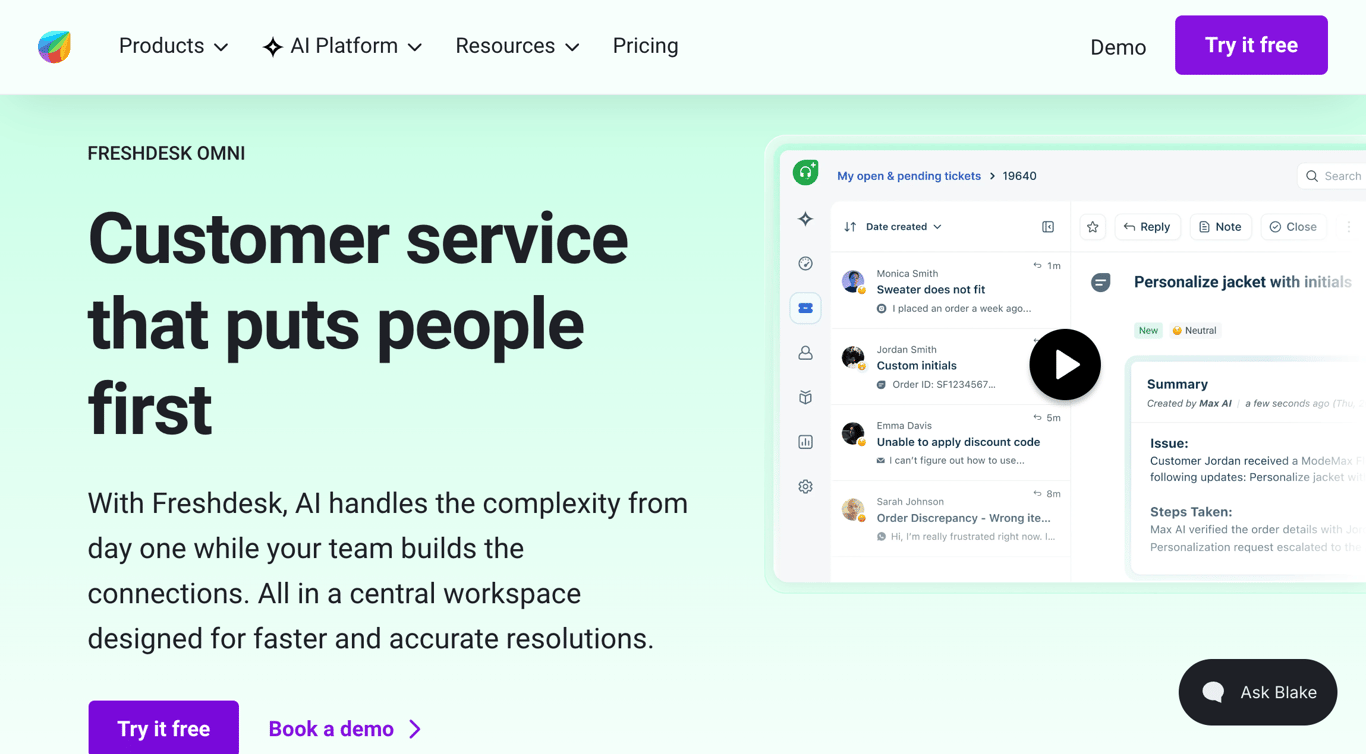Click Jordan Smith's avatar
This screenshot has width=1366, height=754.
(853, 357)
